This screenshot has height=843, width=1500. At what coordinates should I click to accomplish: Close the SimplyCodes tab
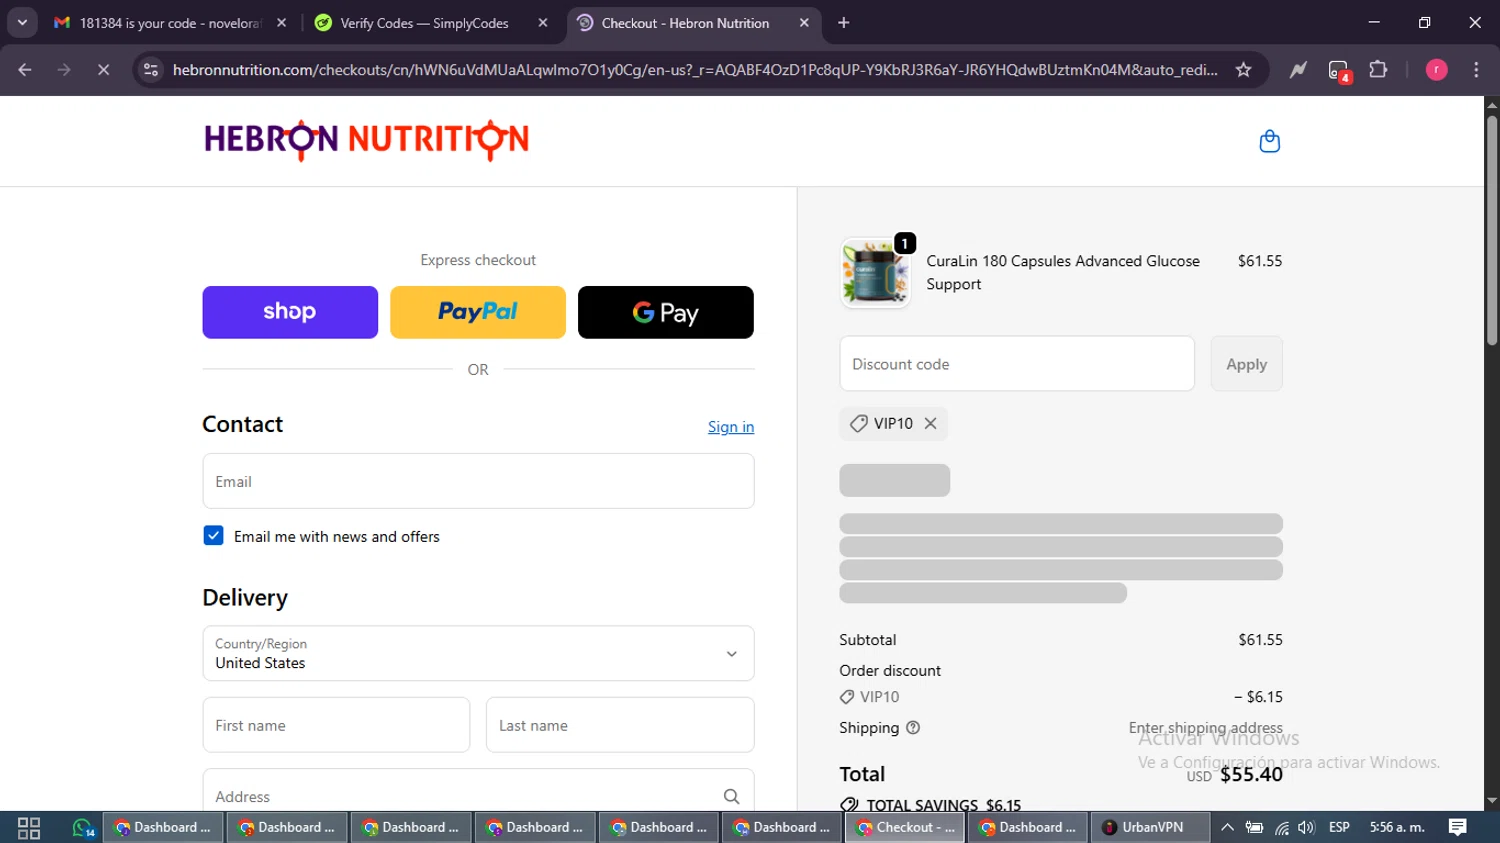(x=543, y=23)
